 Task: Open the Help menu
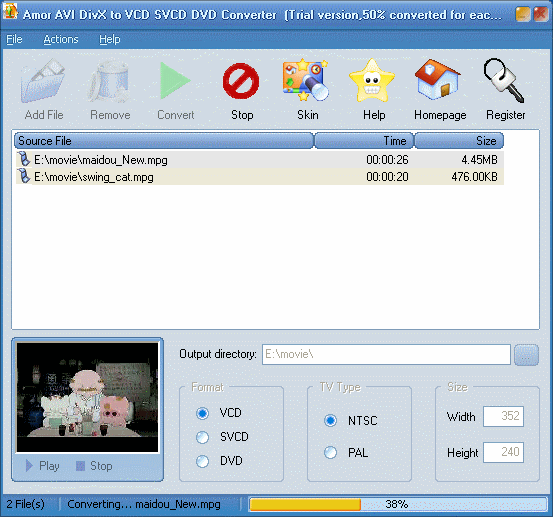[110, 39]
